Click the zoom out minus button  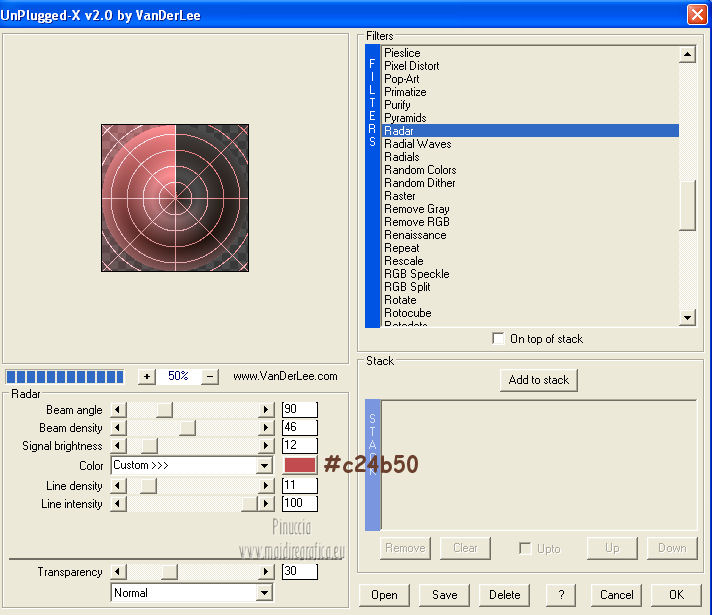pyautogui.click(x=210, y=377)
